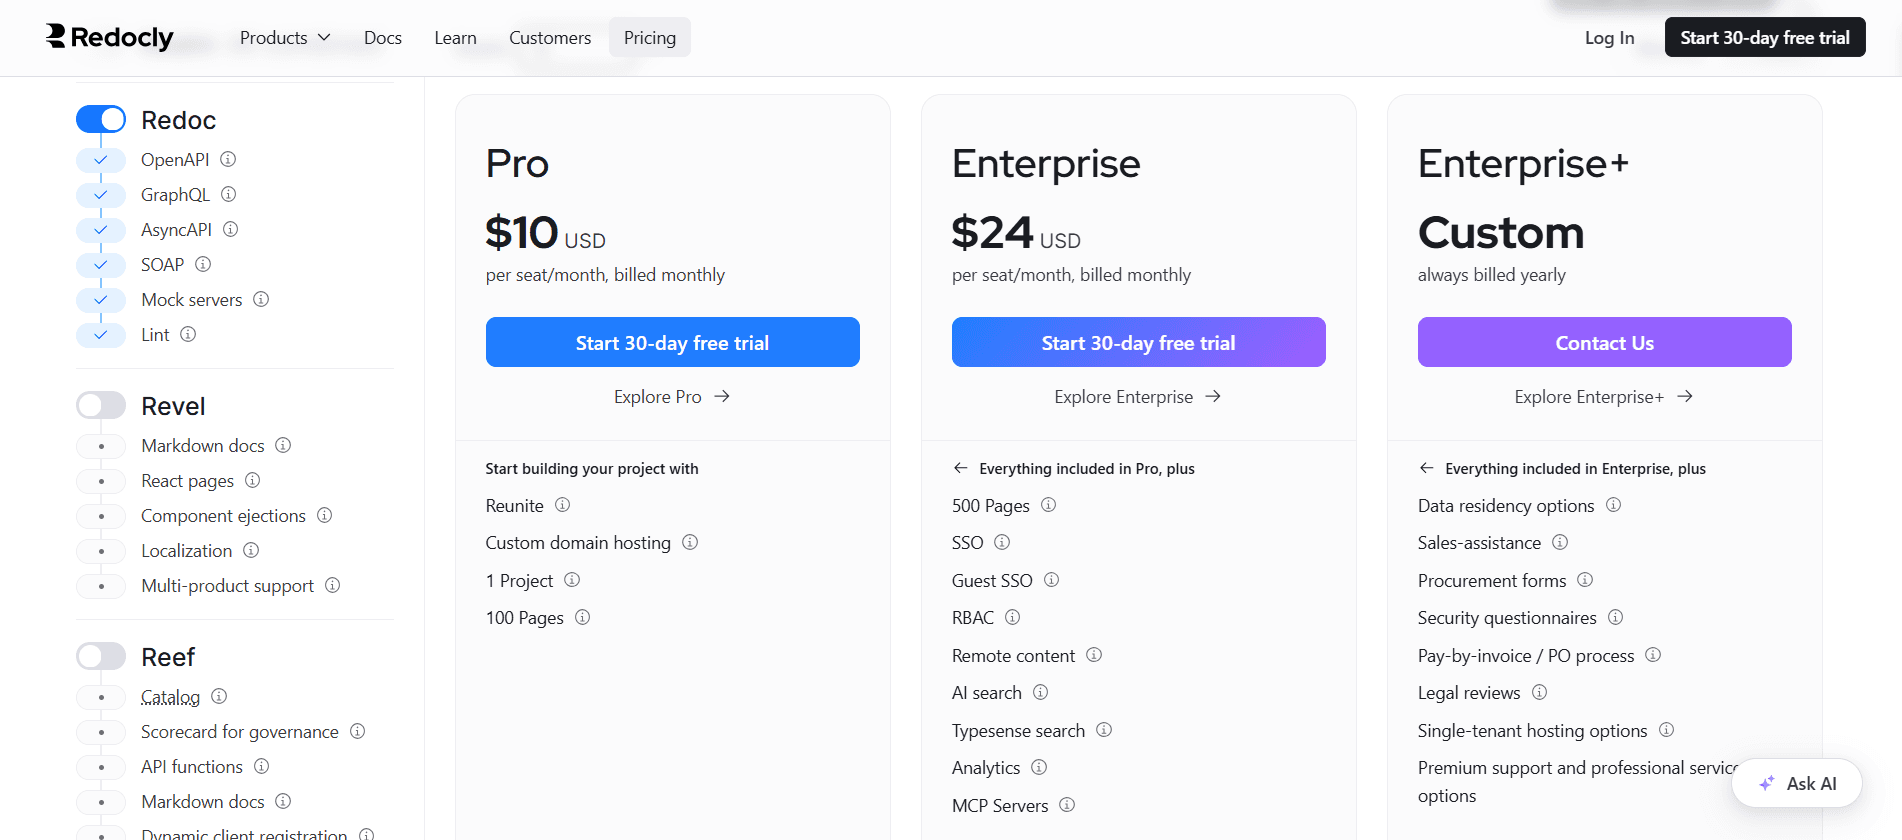Open info icon next to AsyncAPI
The height and width of the screenshot is (840, 1902).
coord(231,229)
